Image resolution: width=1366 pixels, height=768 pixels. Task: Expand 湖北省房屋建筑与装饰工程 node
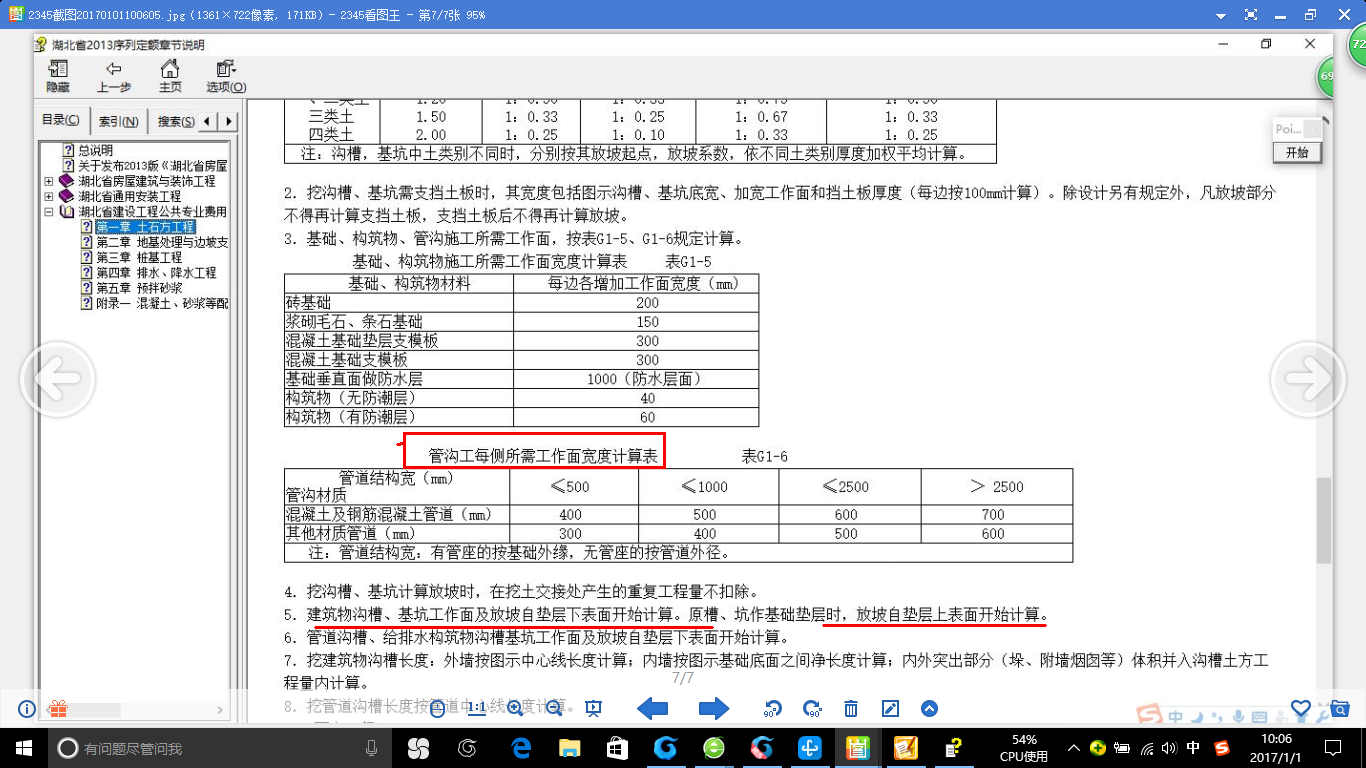pyautogui.click(x=49, y=182)
